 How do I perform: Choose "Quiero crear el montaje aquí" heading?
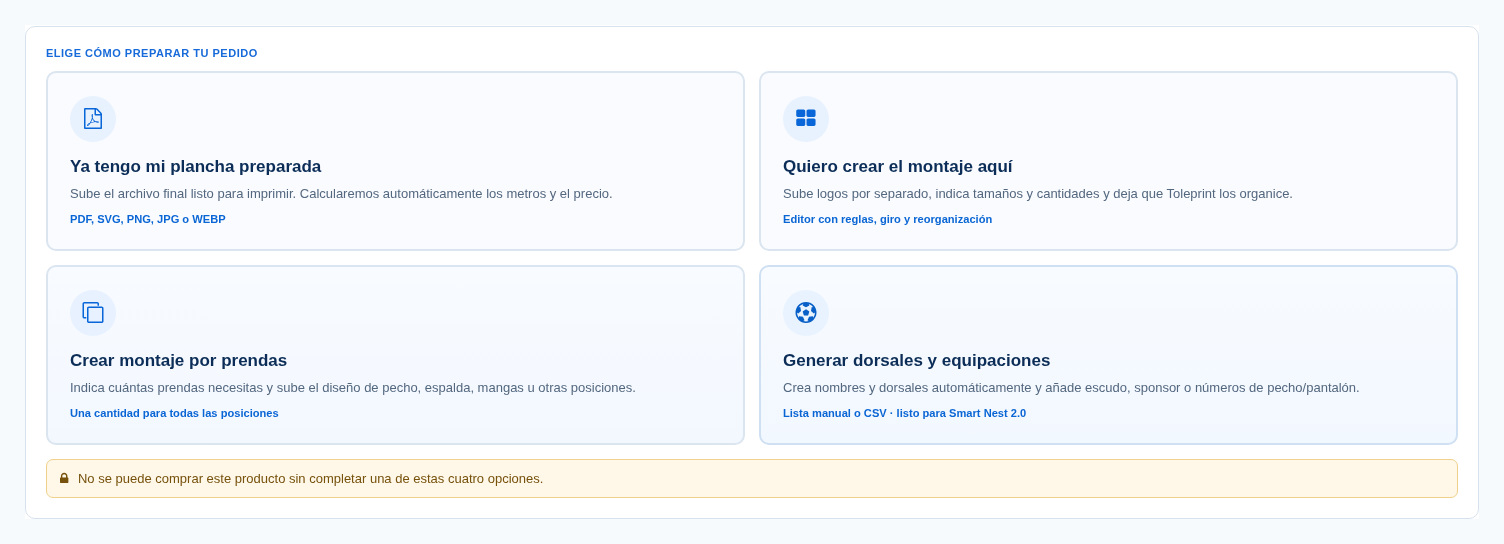[x=897, y=167]
